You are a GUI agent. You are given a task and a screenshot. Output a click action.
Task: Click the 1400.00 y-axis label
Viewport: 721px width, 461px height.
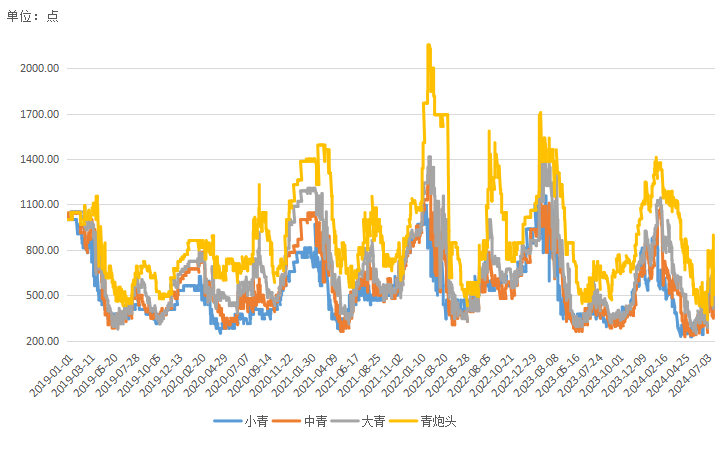[39, 159]
